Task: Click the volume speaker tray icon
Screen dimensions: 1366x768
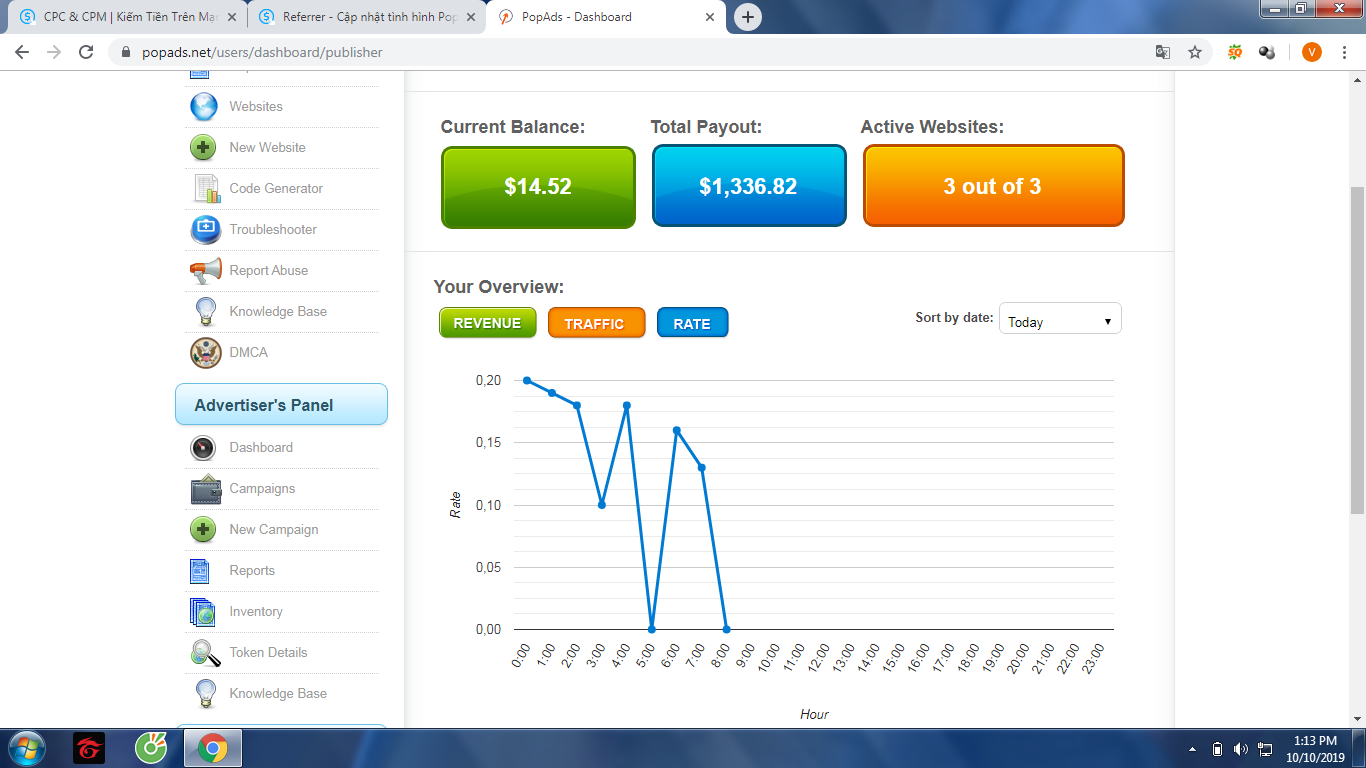Action: [x=1241, y=749]
